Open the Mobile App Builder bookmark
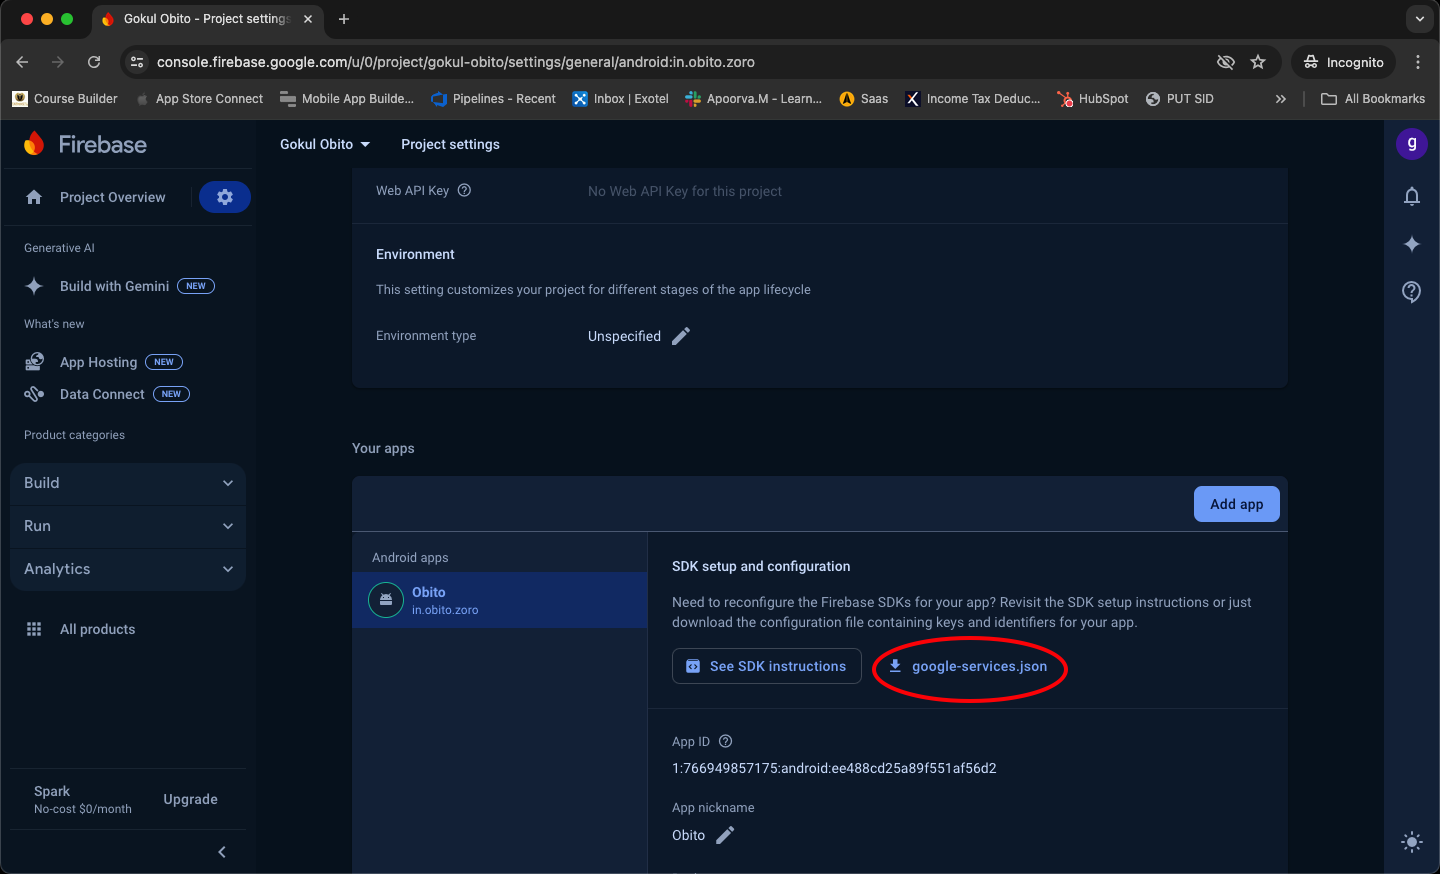Viewport: 1440px width, 874px height. (x=347, y=99)
